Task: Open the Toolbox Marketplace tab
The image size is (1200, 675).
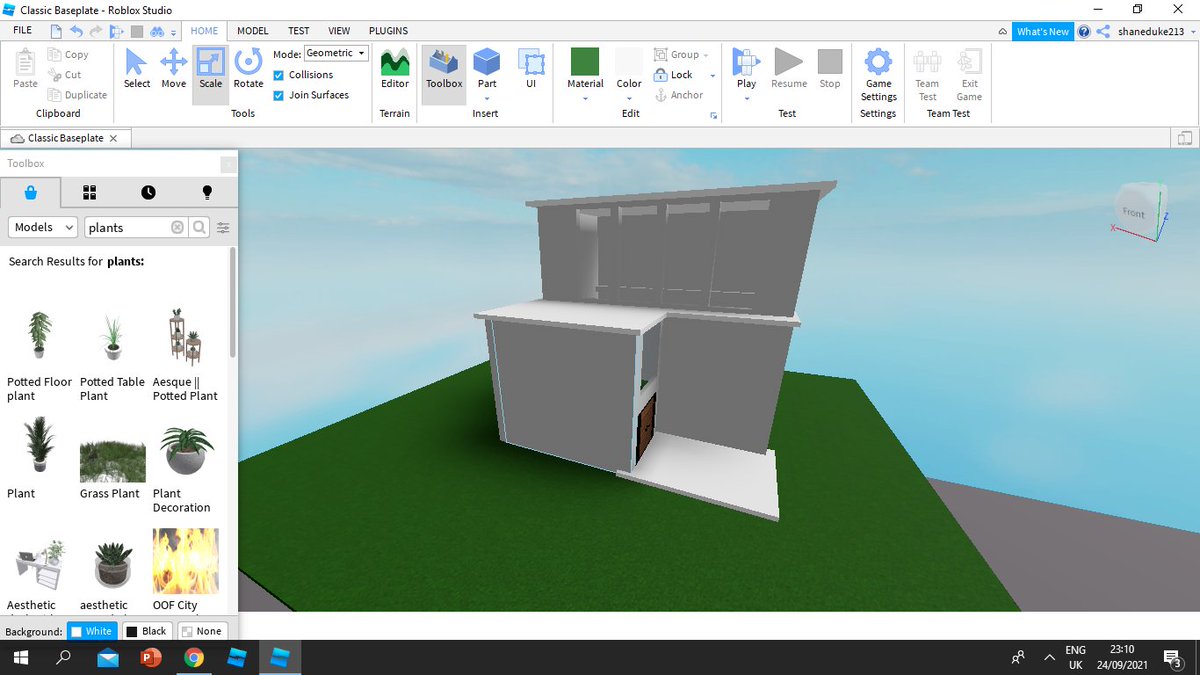Action: (x=31, y=192)
